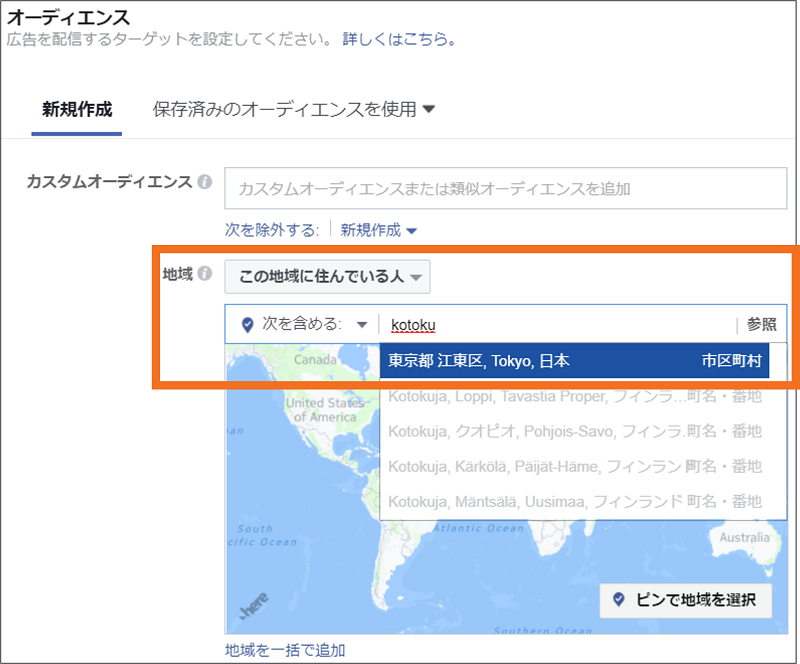Open この地域に住んでいる人 dropdown
800x664 pixels.
328,277
